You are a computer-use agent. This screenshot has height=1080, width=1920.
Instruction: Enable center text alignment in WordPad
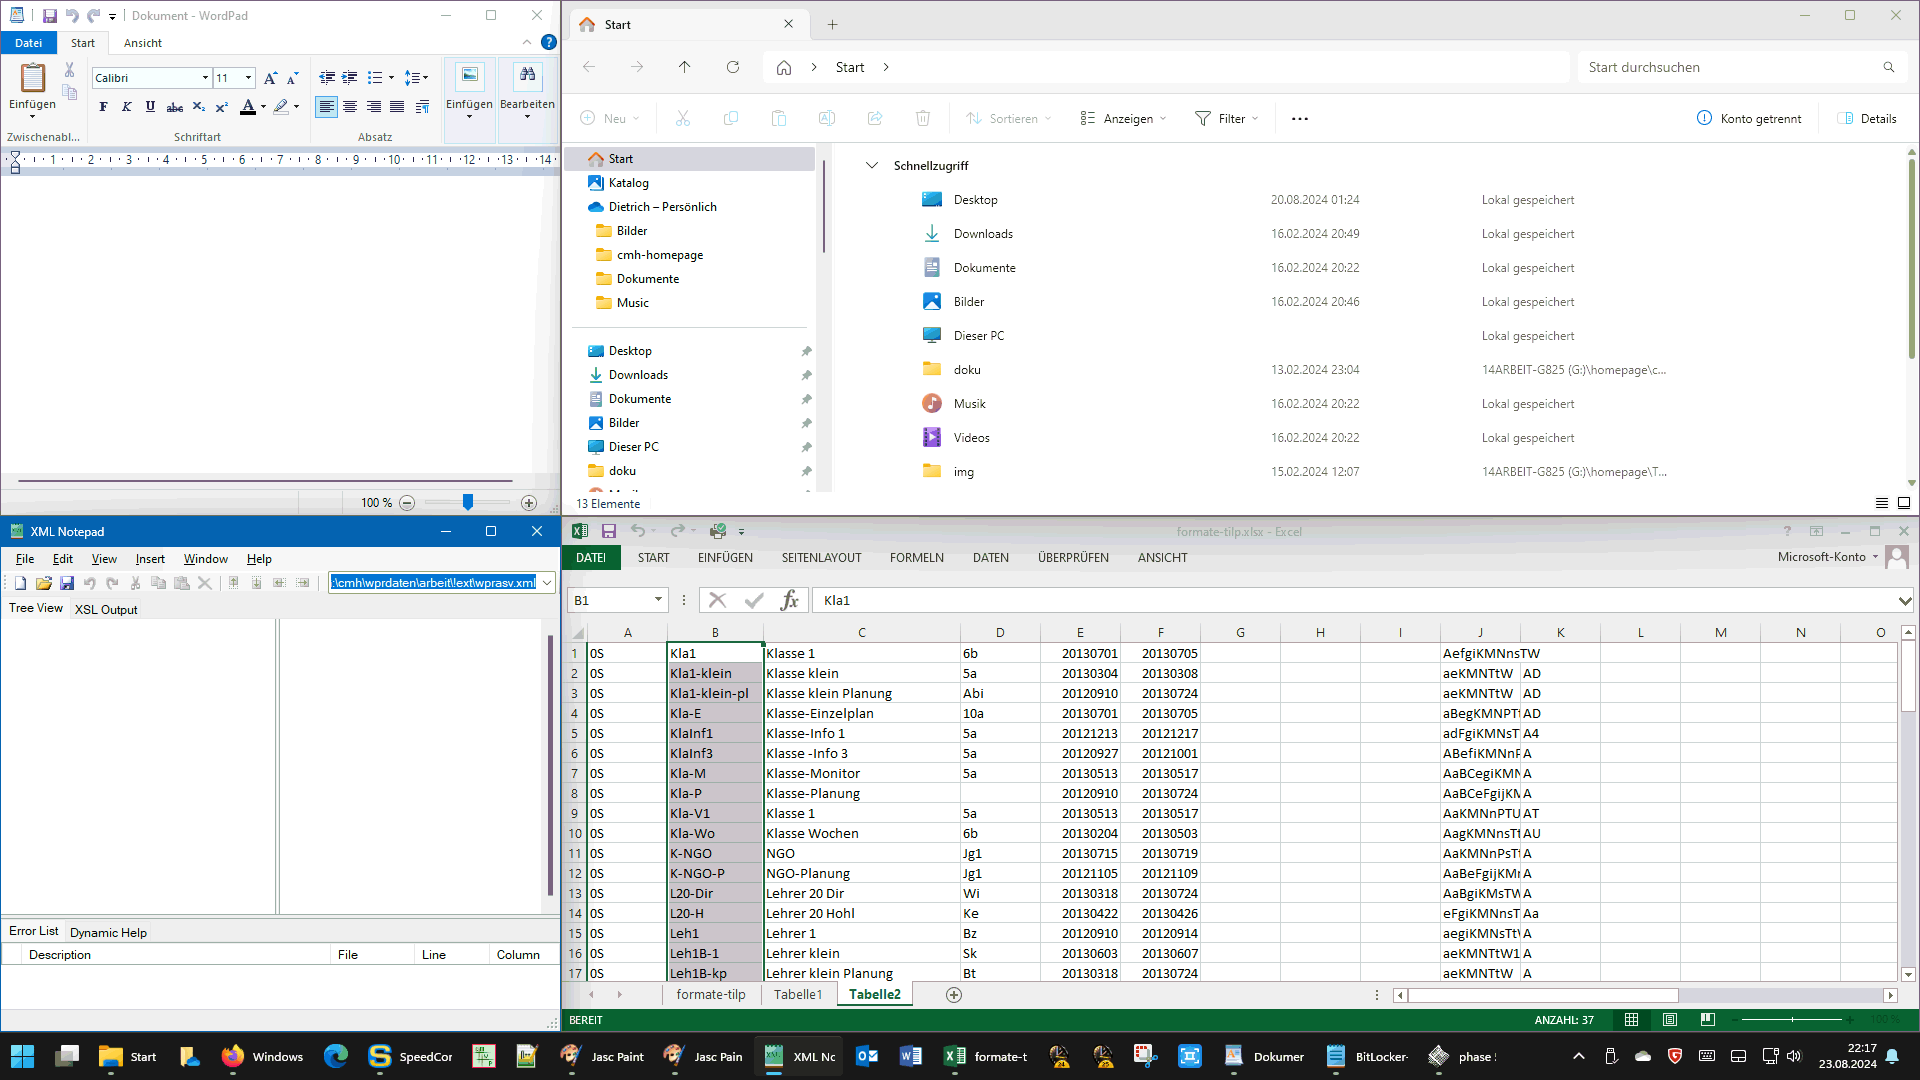(x=350, y=107)
